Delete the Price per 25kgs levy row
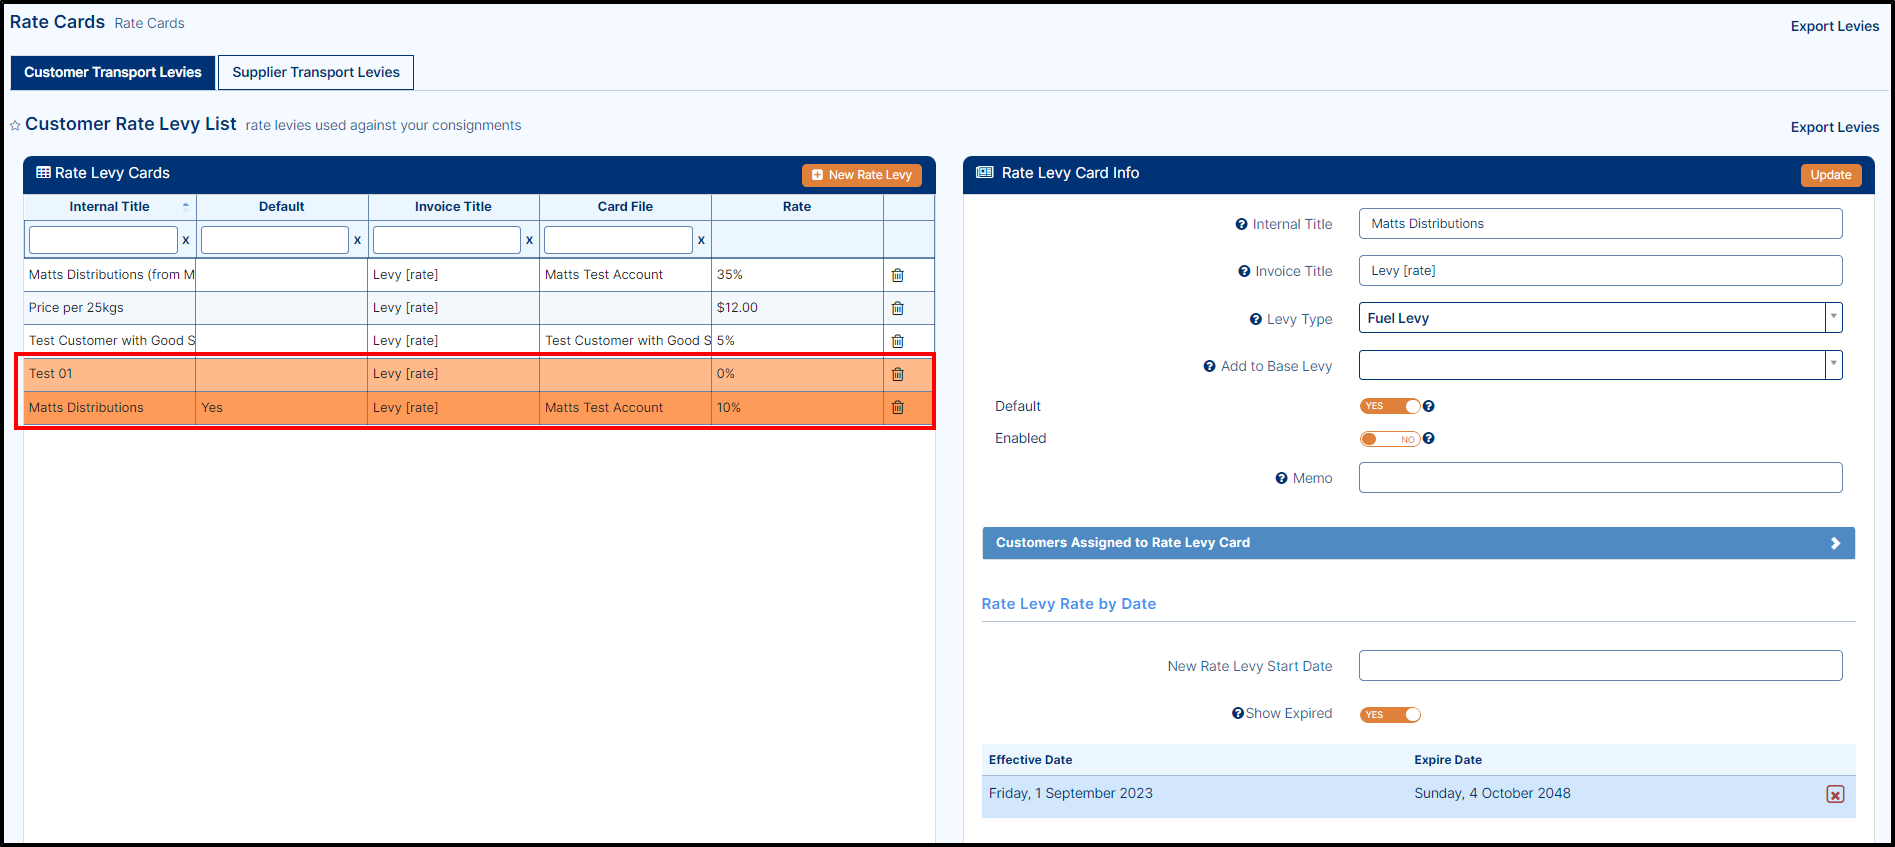 (x=897, y=308)
